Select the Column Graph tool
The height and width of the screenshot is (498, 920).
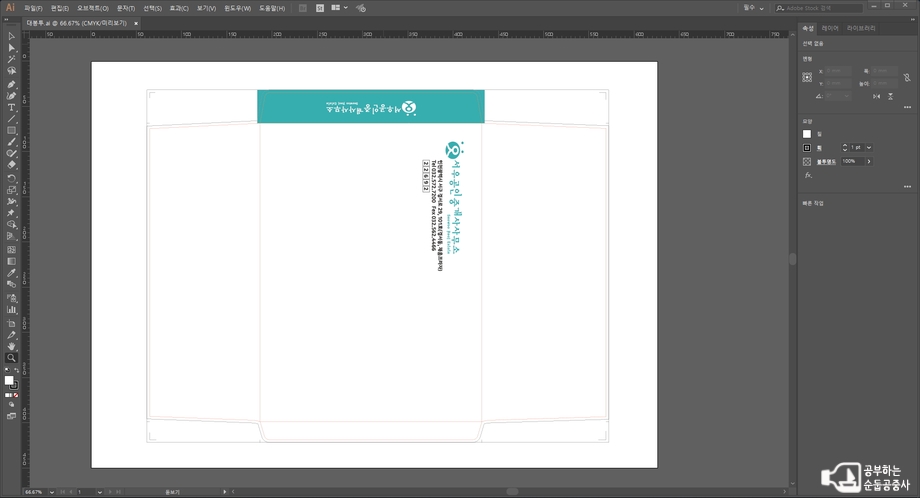tap(11, 310)
